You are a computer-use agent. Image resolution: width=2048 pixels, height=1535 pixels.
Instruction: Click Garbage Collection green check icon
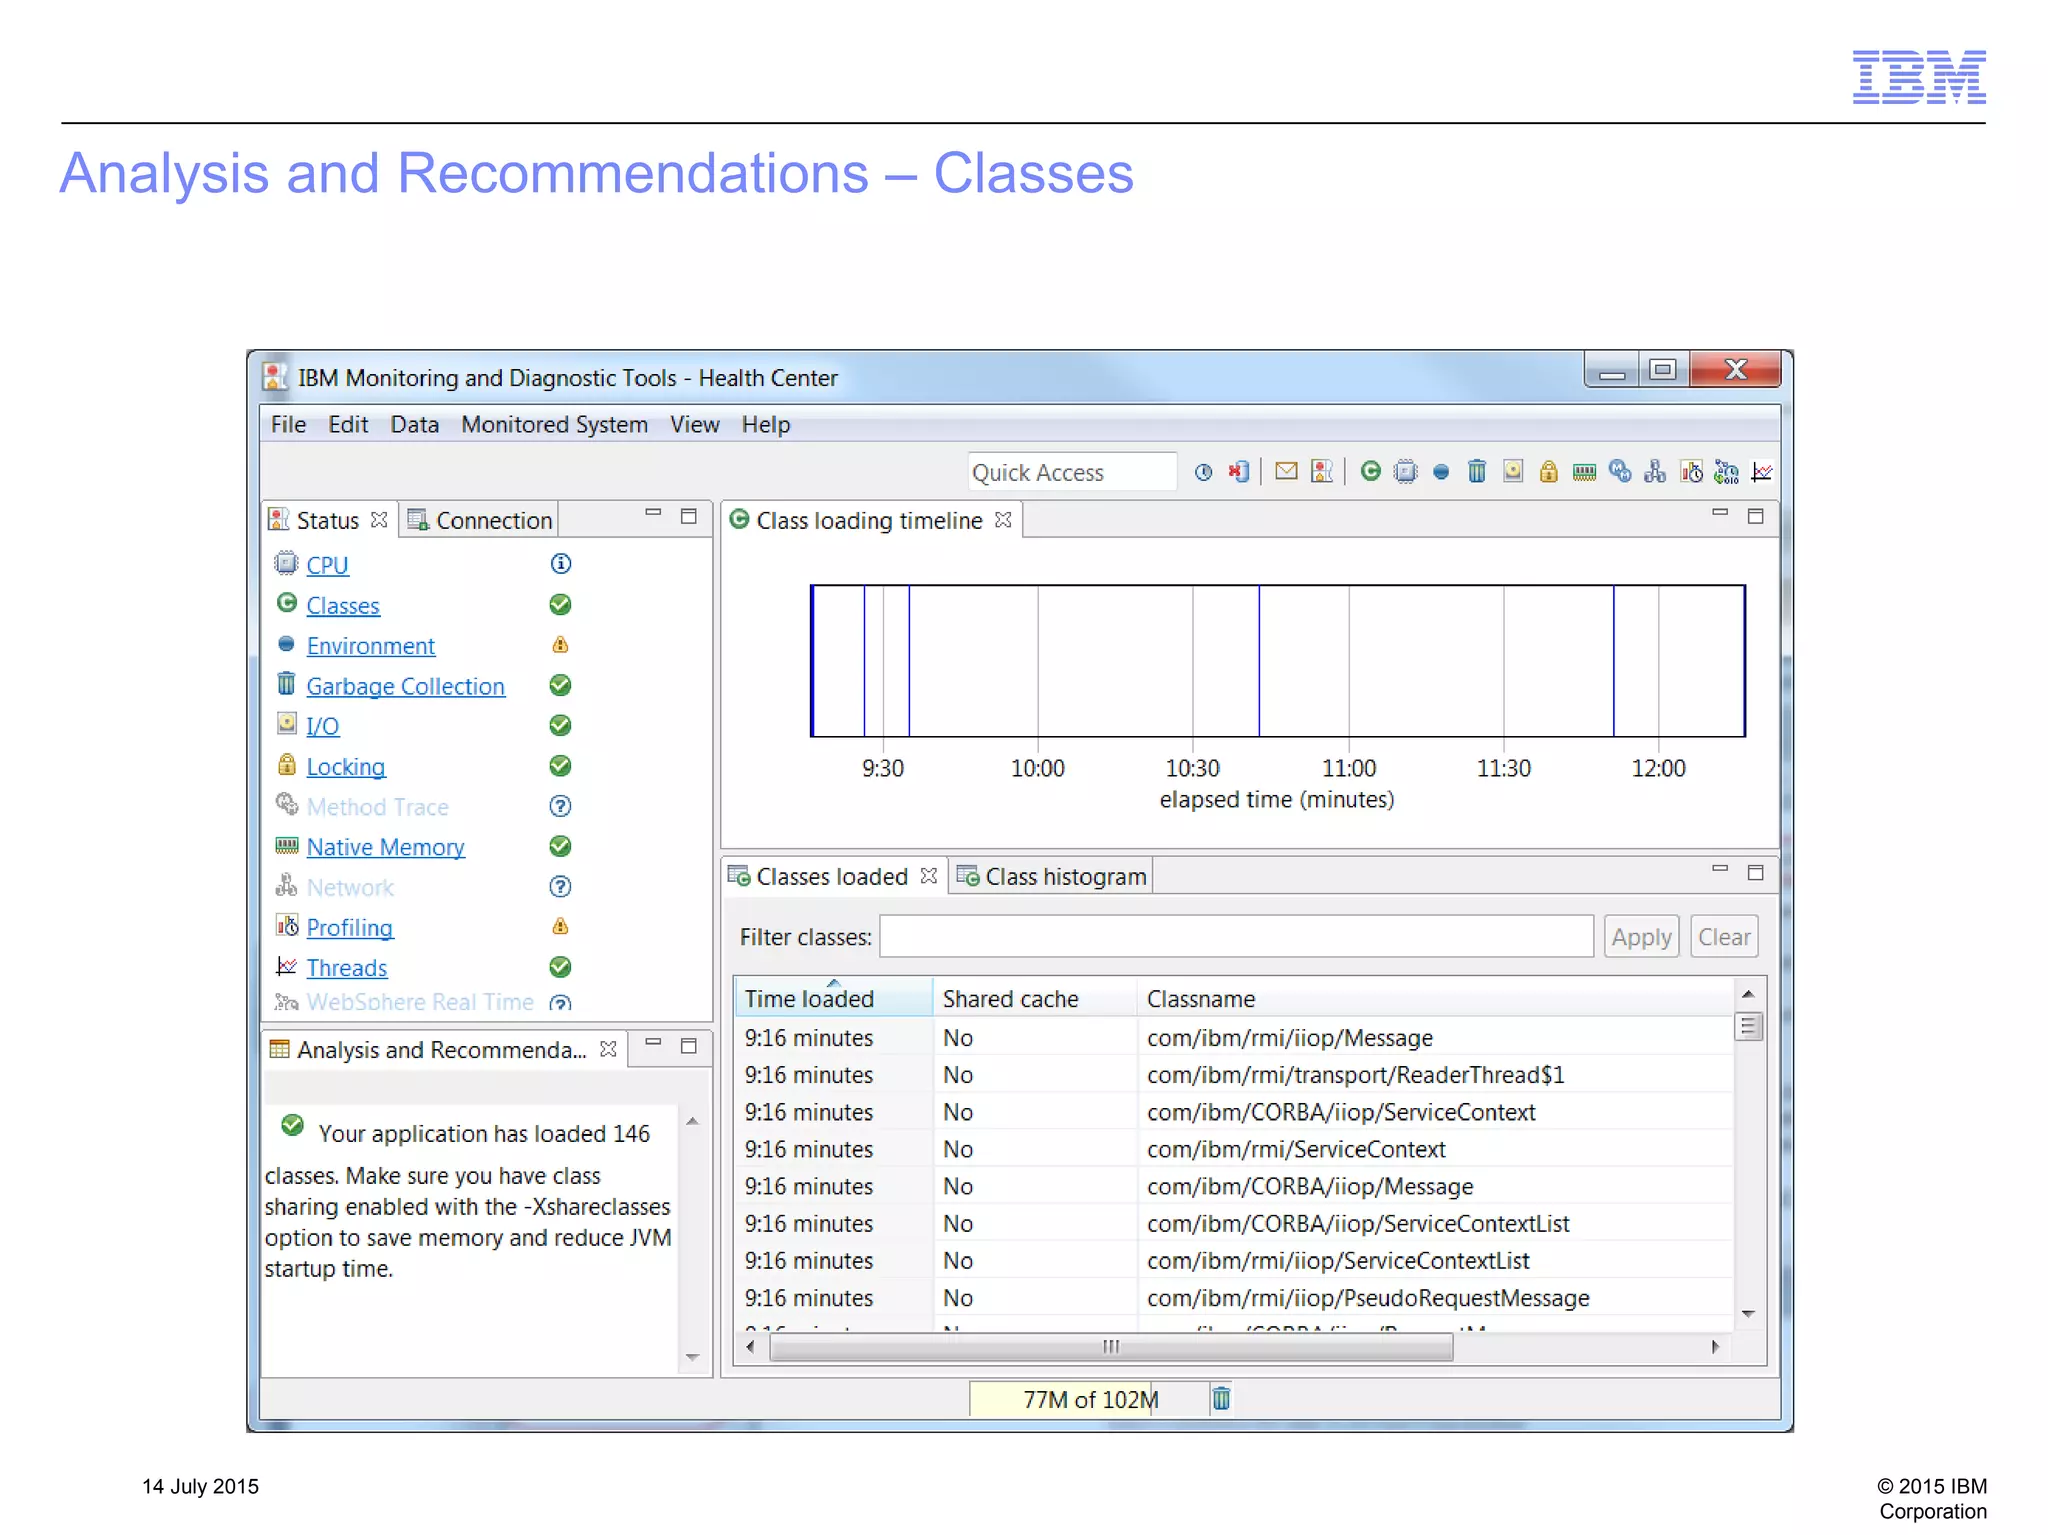pos(561,685)
